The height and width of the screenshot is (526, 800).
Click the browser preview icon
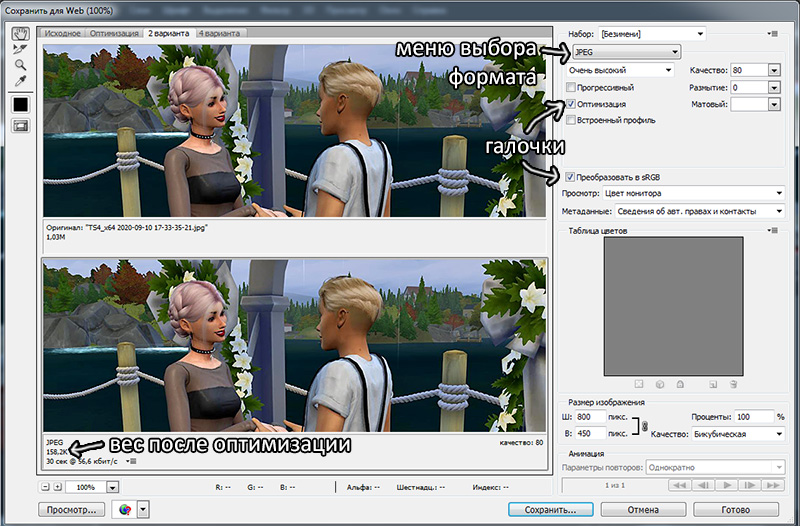point(124,509)
